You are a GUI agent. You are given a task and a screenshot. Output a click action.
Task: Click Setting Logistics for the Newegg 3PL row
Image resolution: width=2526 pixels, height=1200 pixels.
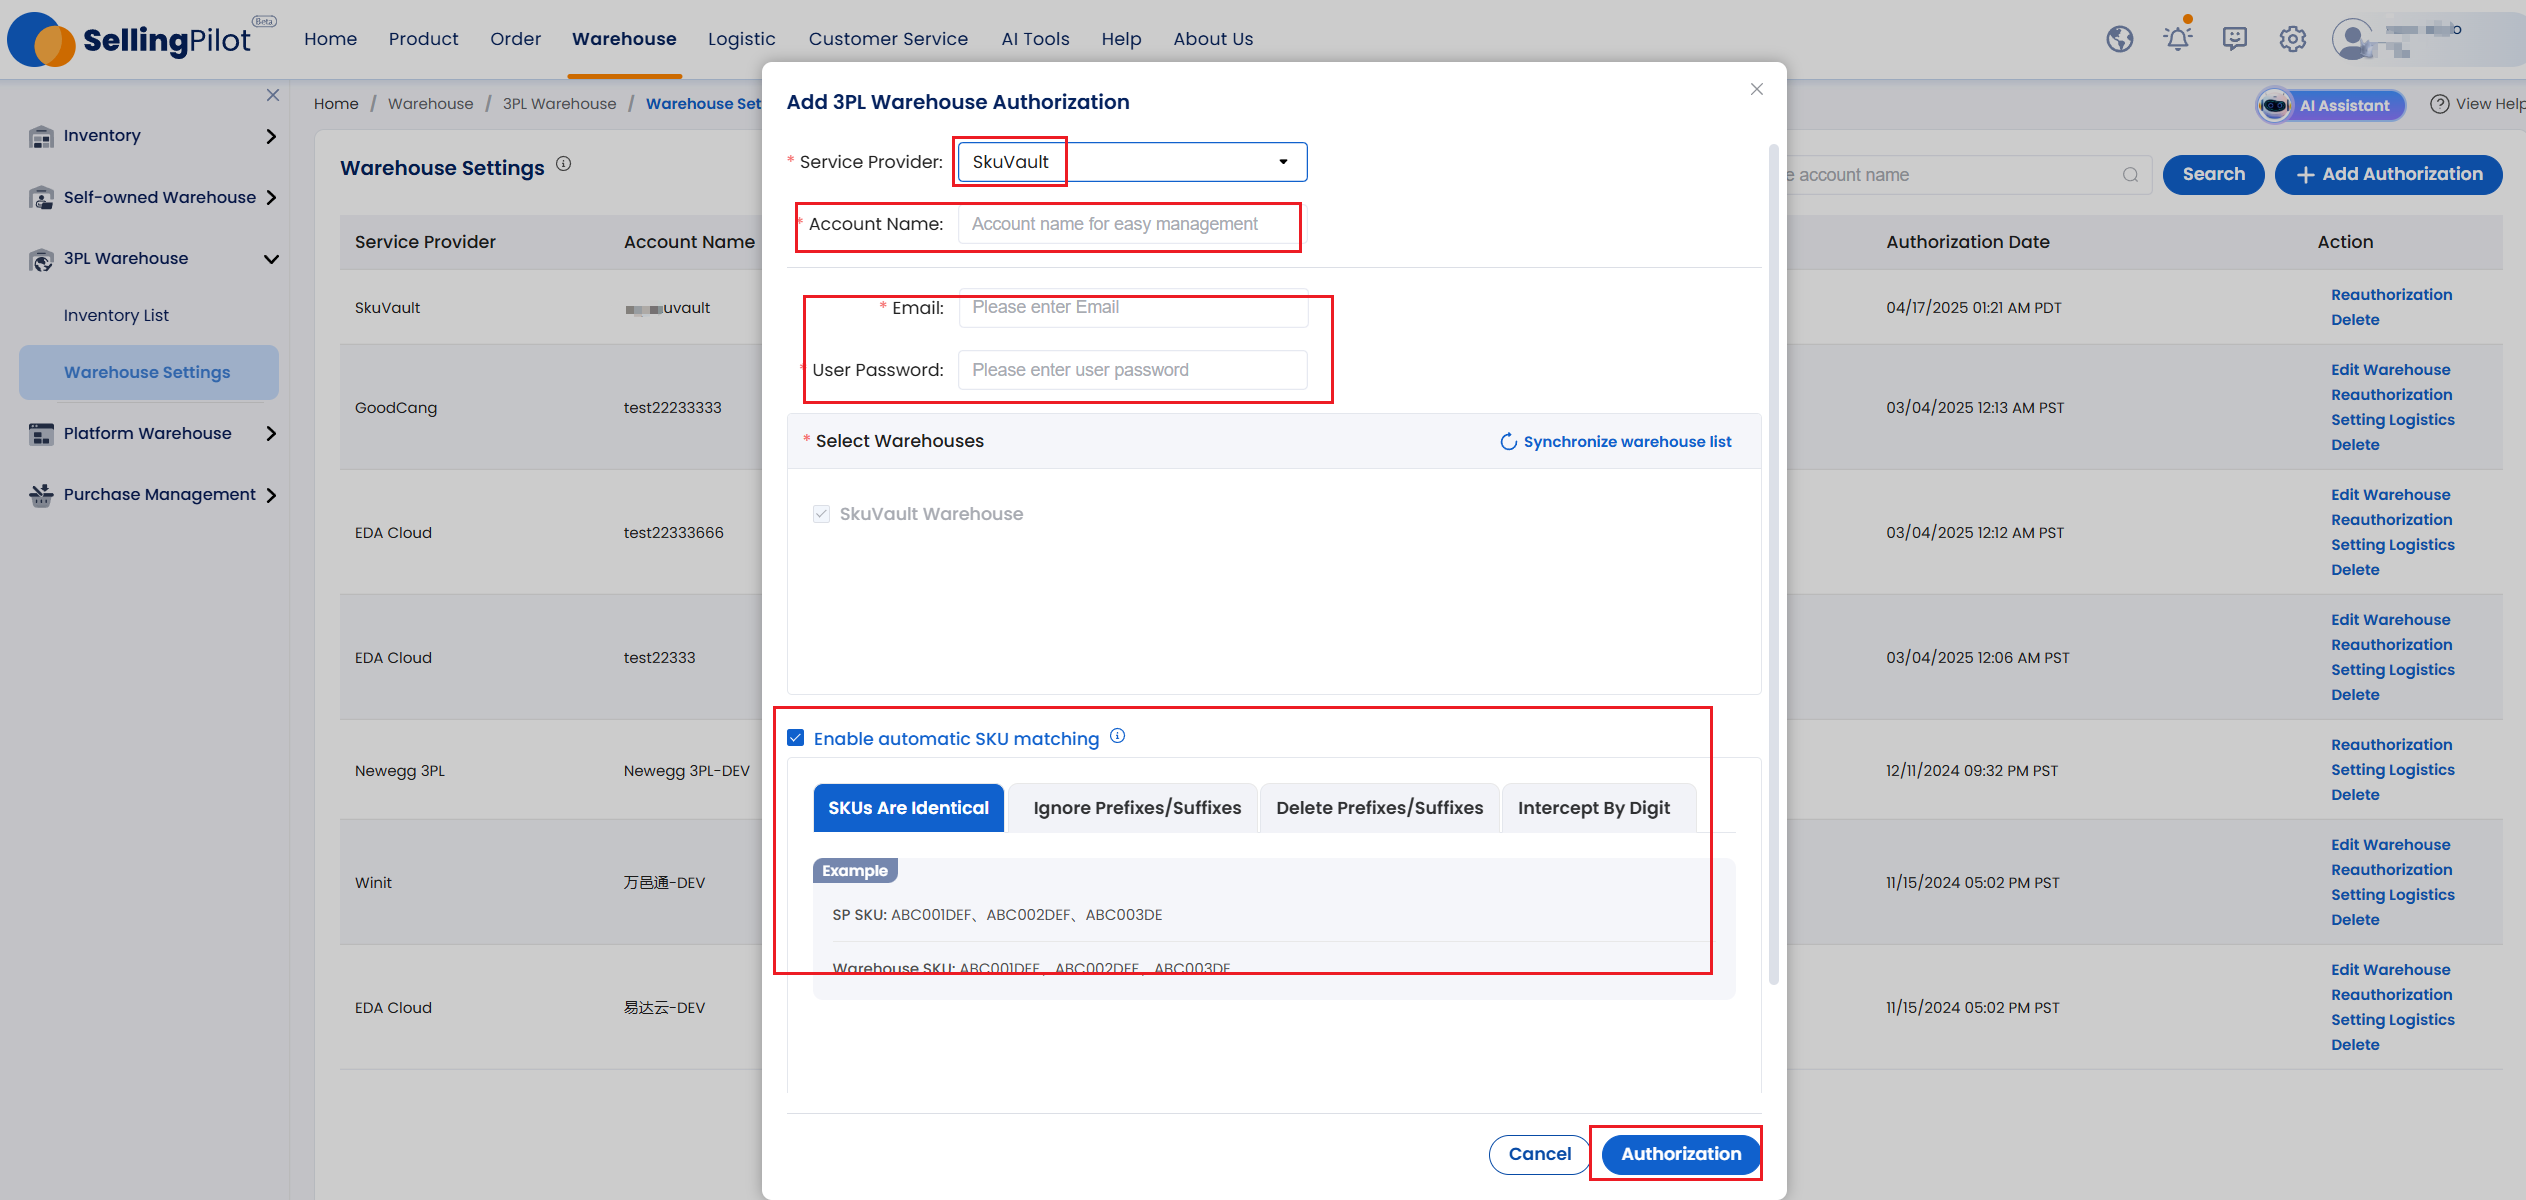click(2392, 770)
